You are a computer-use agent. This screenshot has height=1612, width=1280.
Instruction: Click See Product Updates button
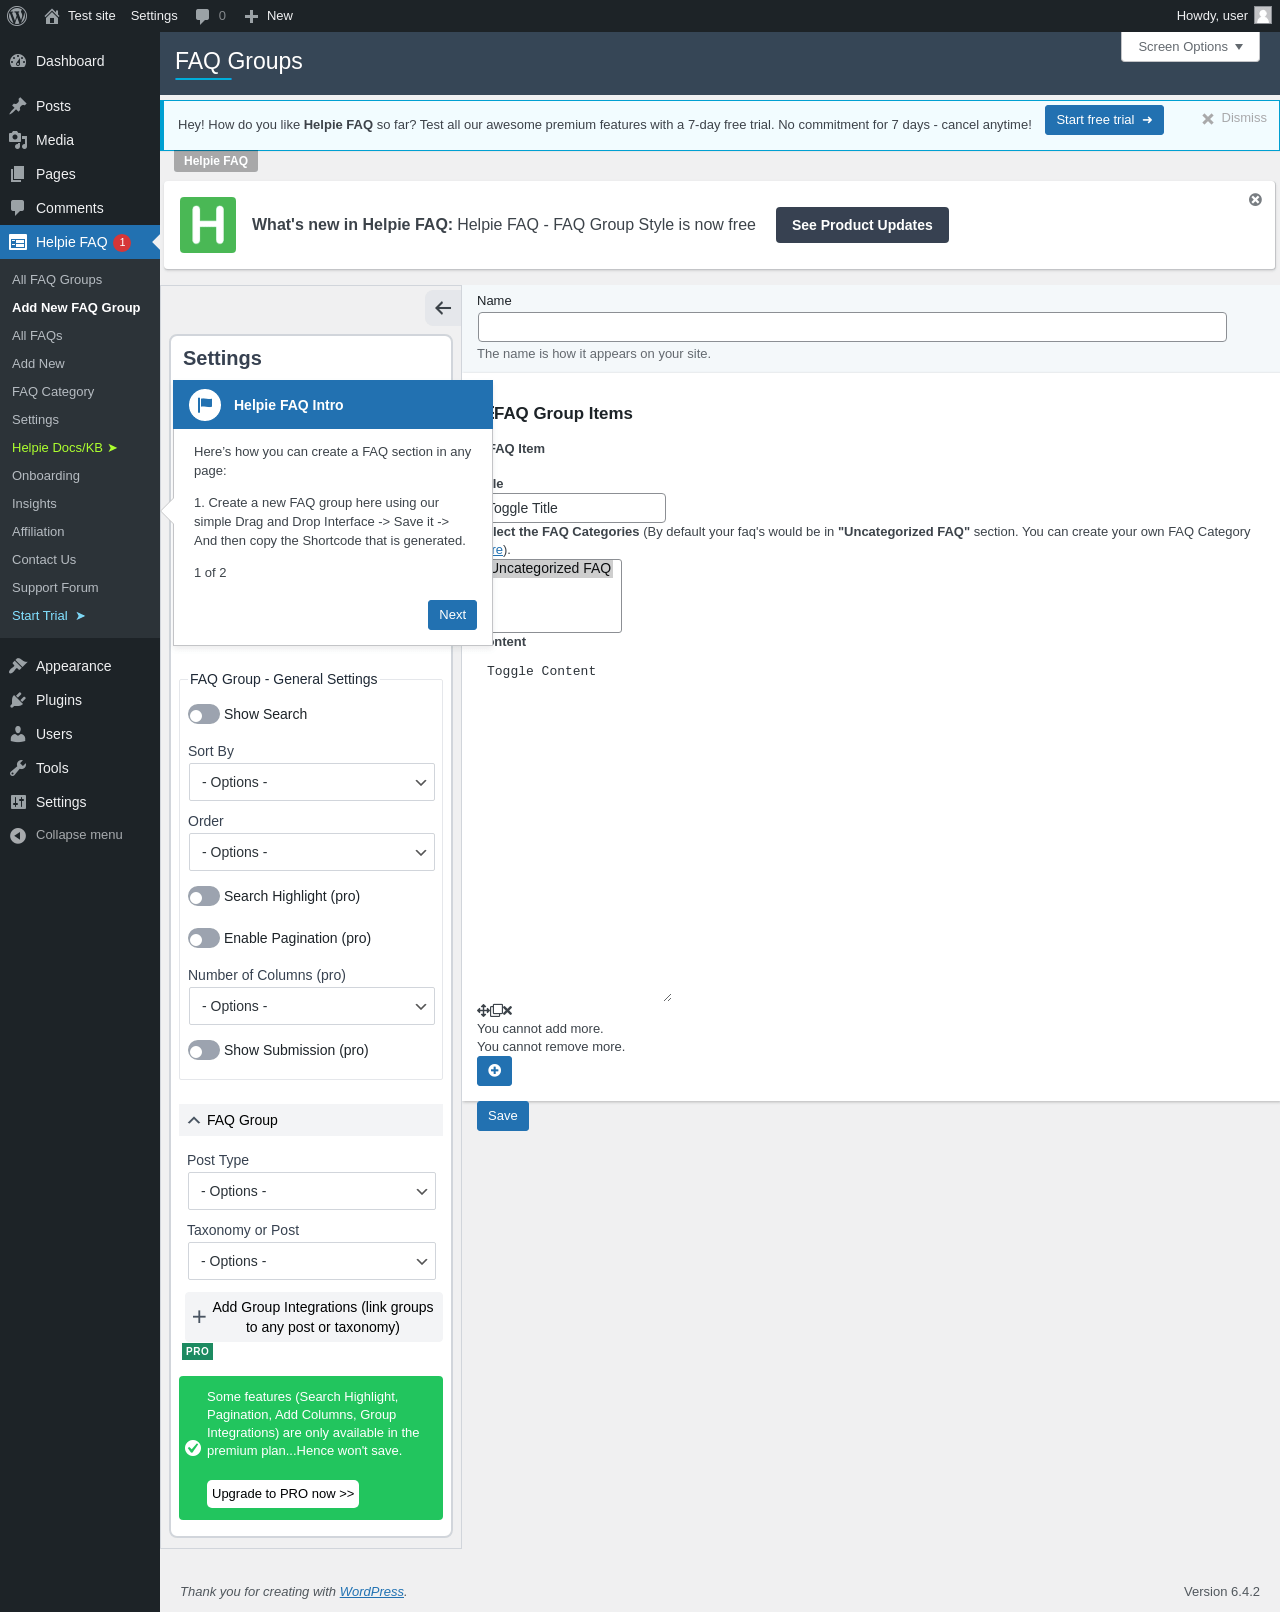click(x=862, y=225)
